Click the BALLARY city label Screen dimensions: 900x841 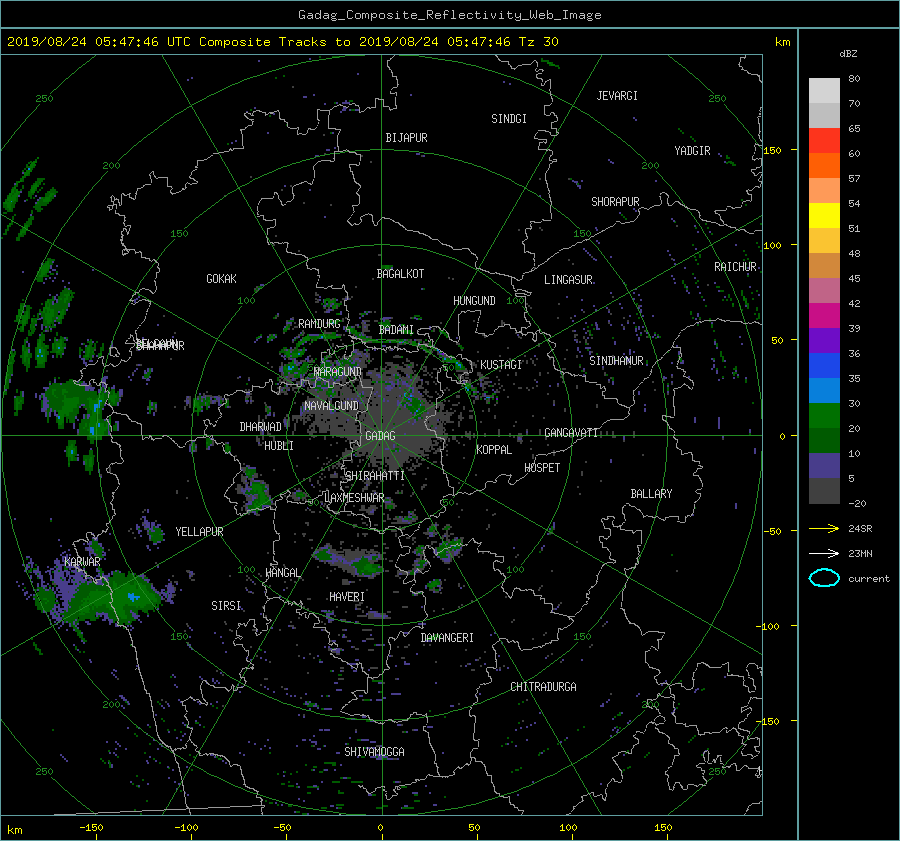point(651,494)
